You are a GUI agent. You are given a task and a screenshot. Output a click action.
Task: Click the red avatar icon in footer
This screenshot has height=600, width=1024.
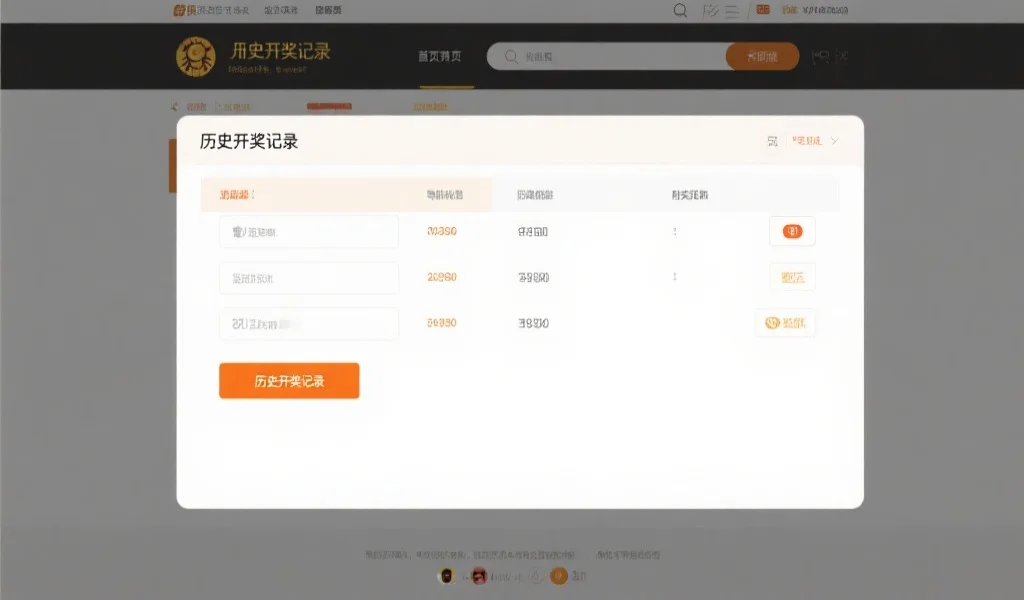(x=479, y=575)
